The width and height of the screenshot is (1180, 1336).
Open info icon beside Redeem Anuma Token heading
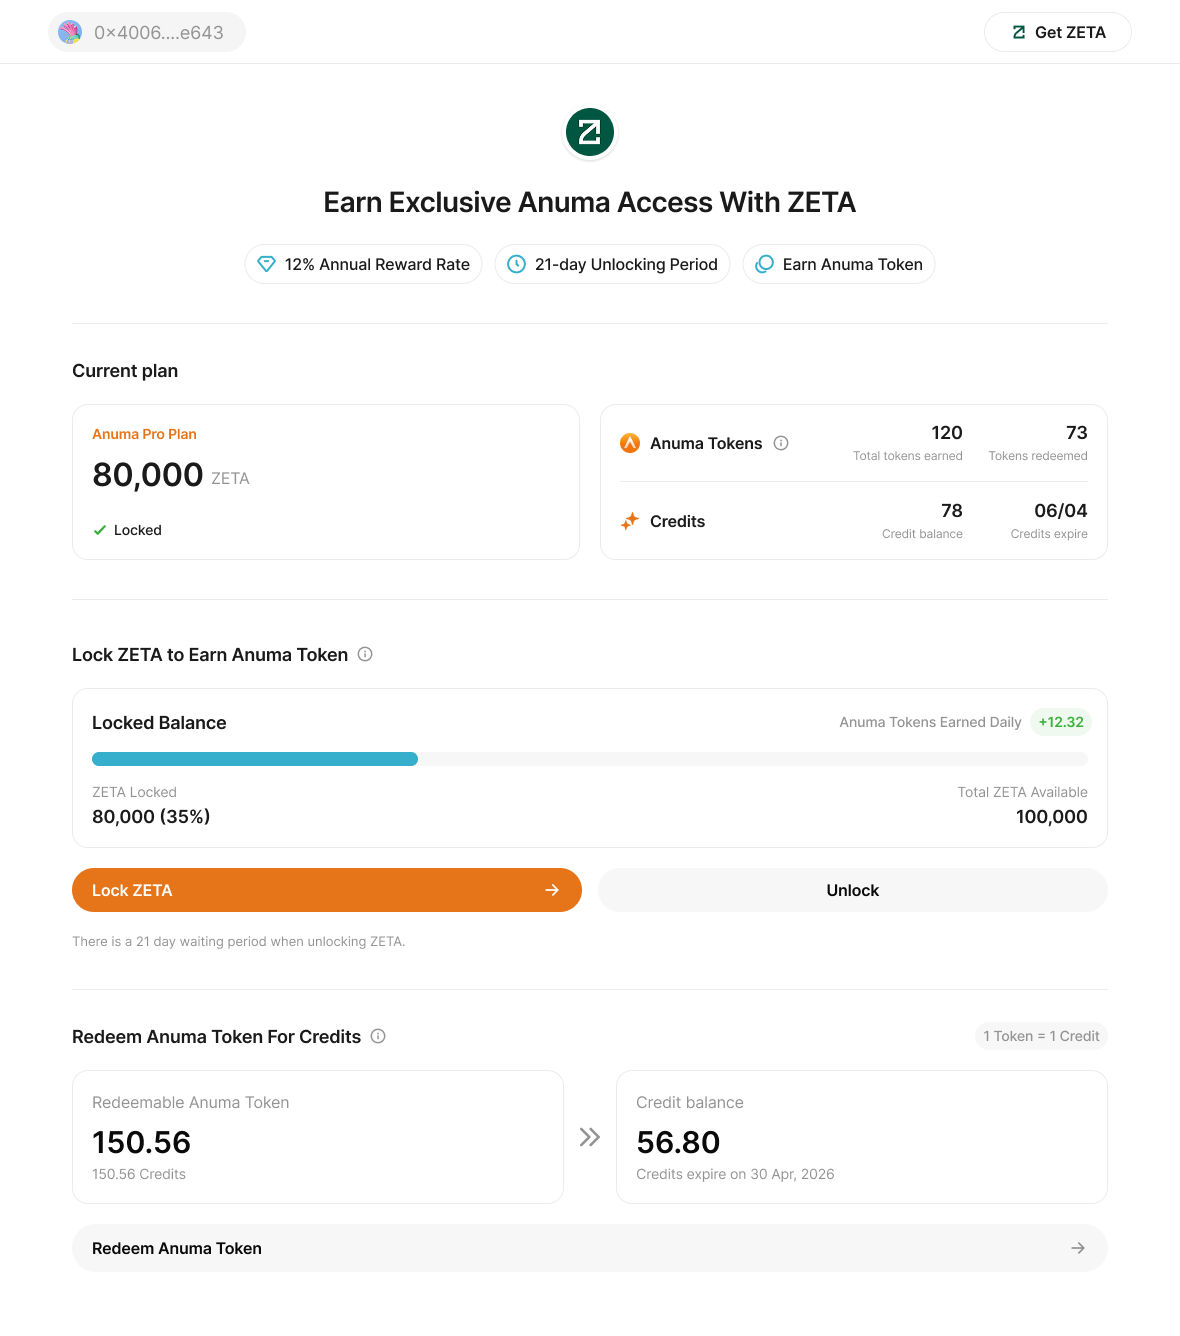pyautogui.click(x=378, y=1036)
